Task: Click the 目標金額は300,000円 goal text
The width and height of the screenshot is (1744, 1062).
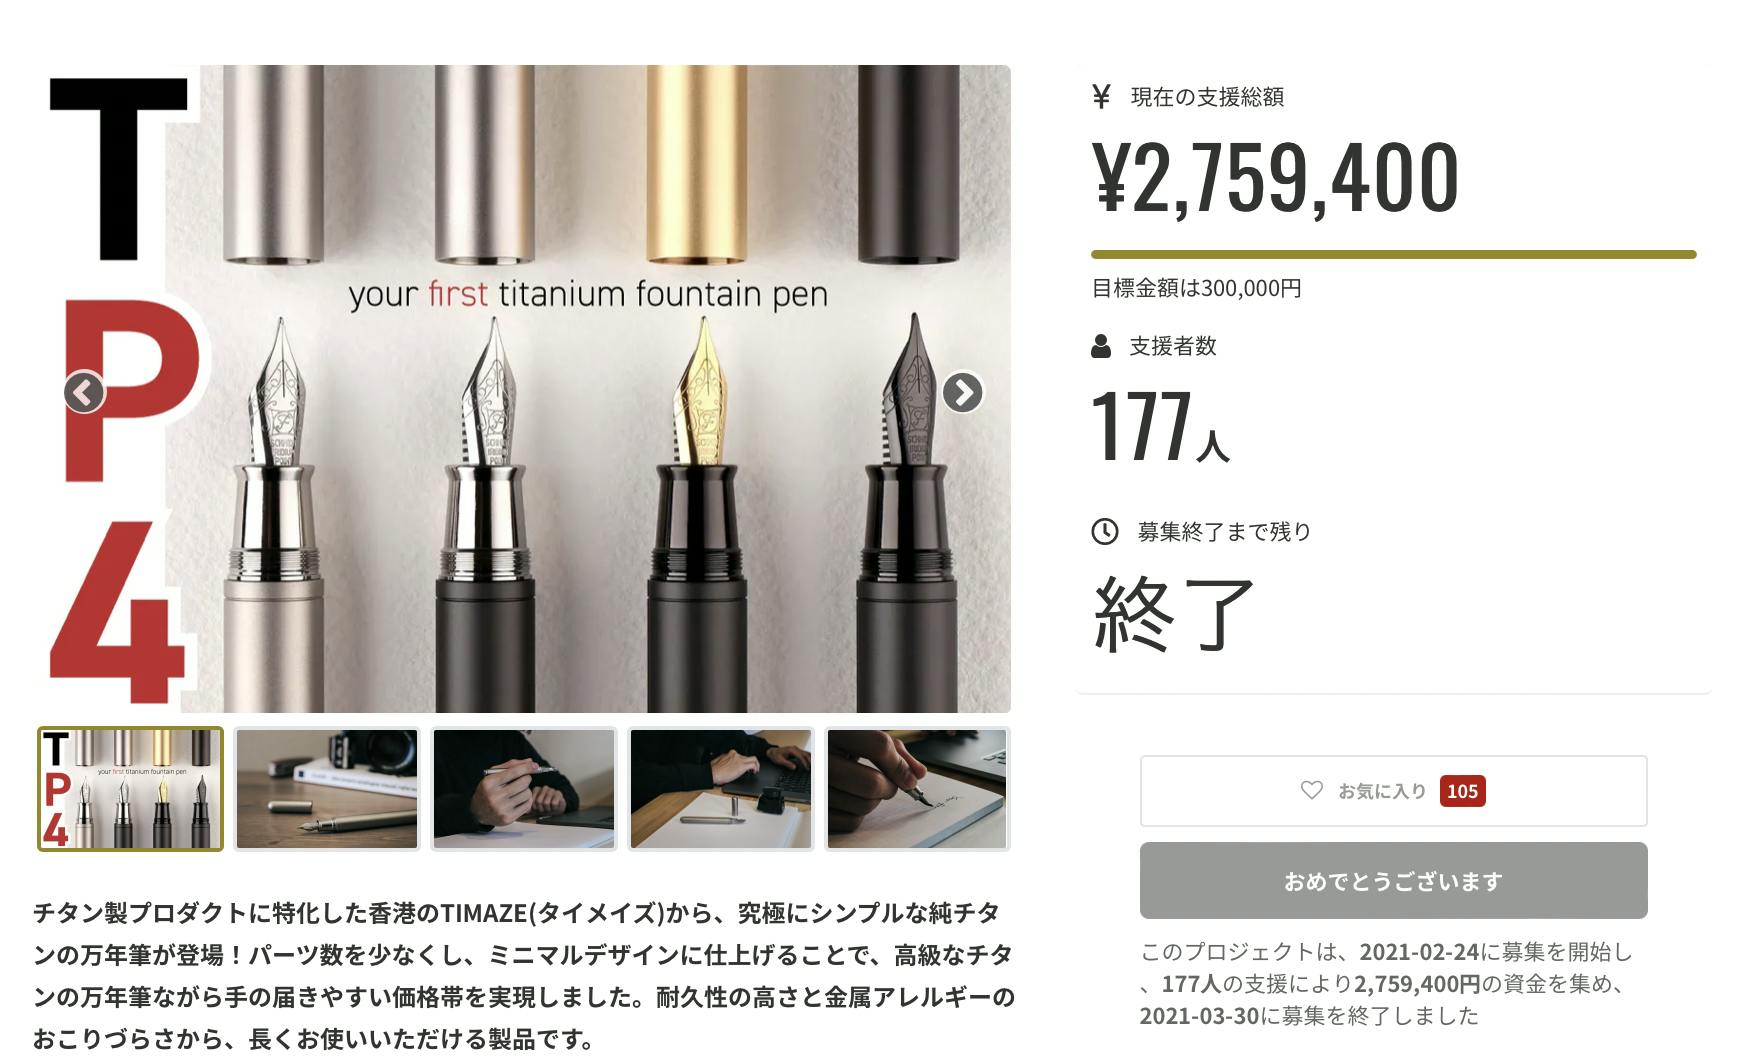Action: click(x=1196, y=288)
